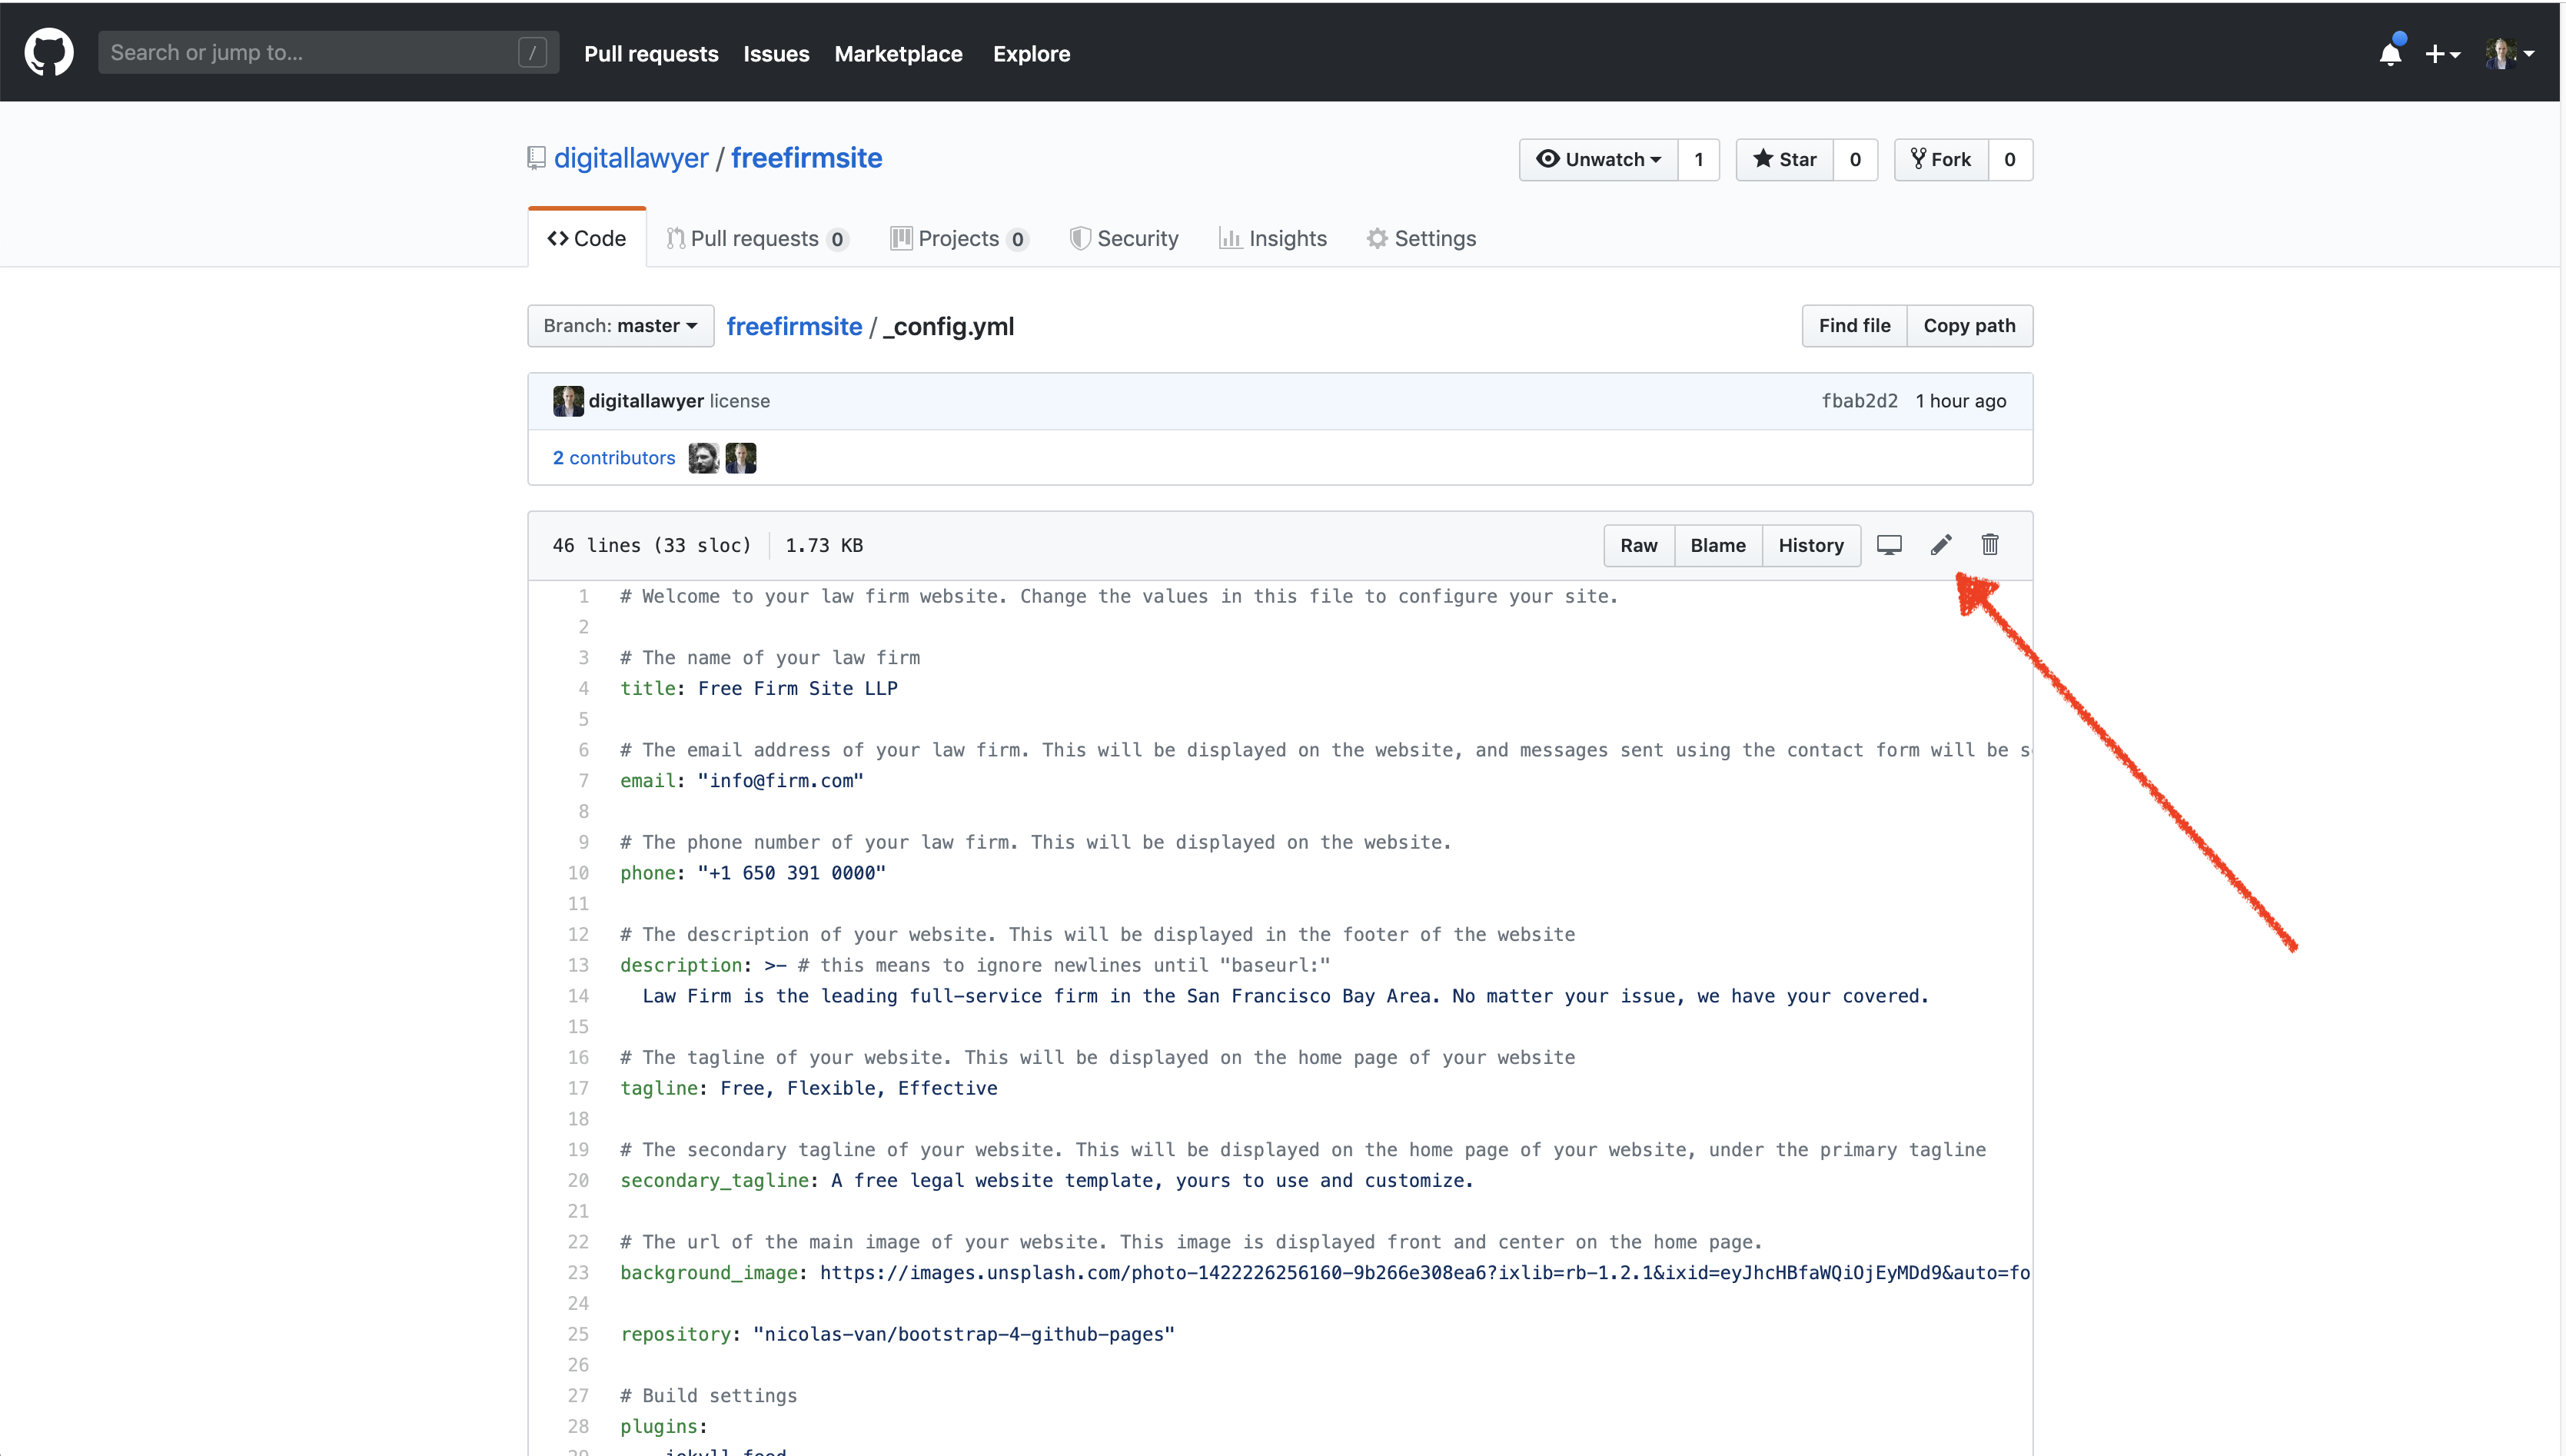This screenshot has height=1456, width=2566.
Task: Click first contributor avatar thumbnail
Action: [703, 458]
